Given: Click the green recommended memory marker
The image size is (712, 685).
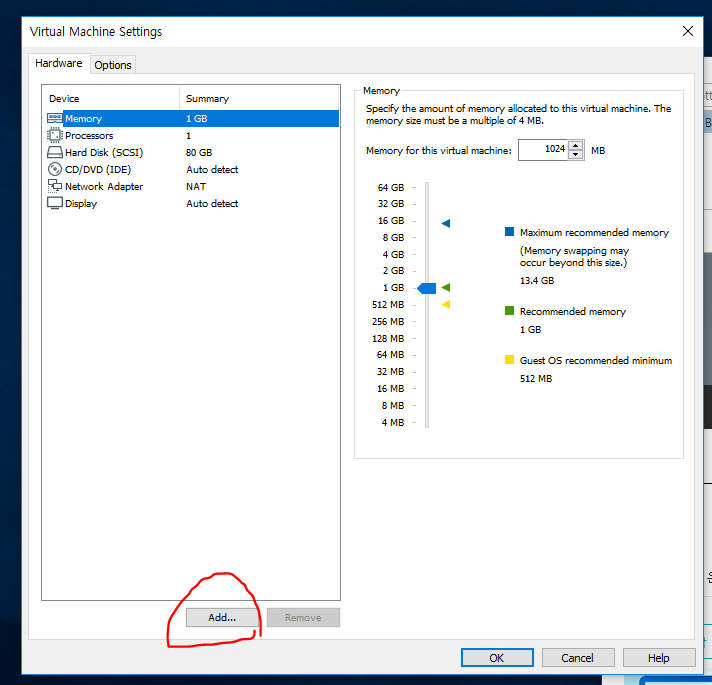Looking at the screenshot, I should tap(446, 287).
